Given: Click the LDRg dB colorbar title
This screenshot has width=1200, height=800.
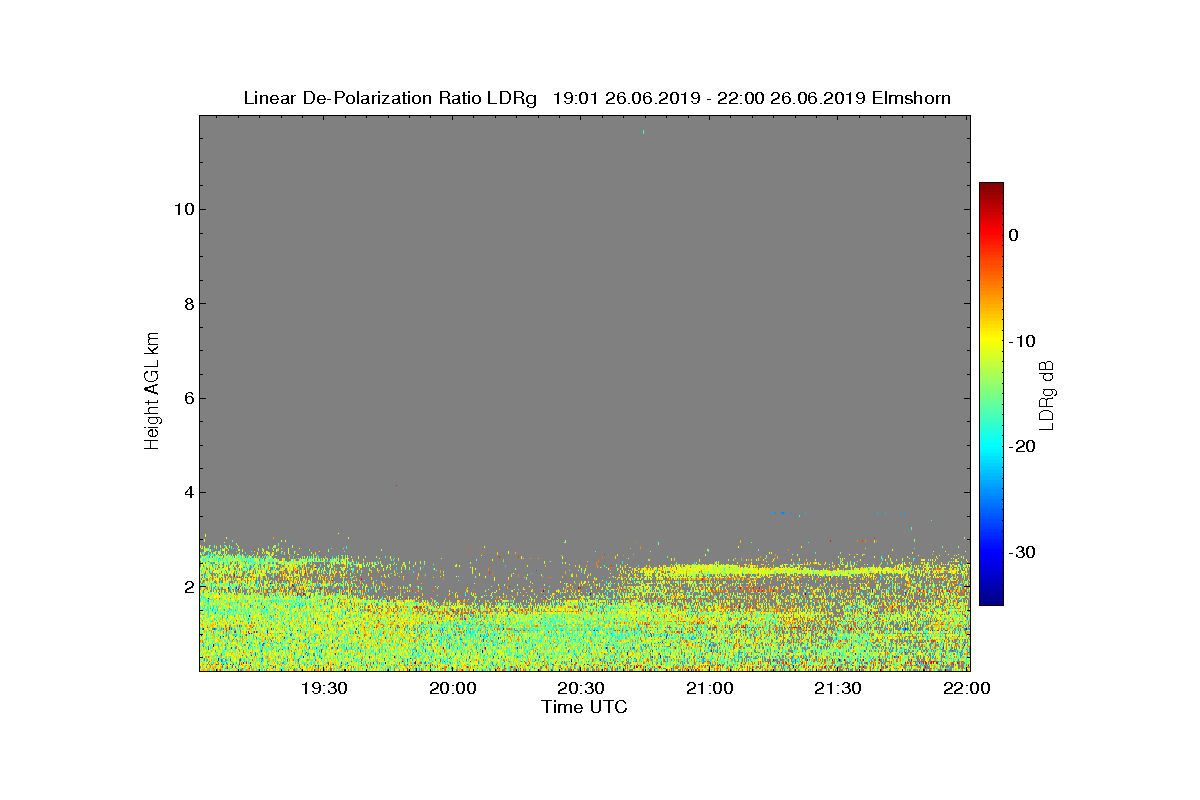Looking at the screenshot, I should [1047, 394].
